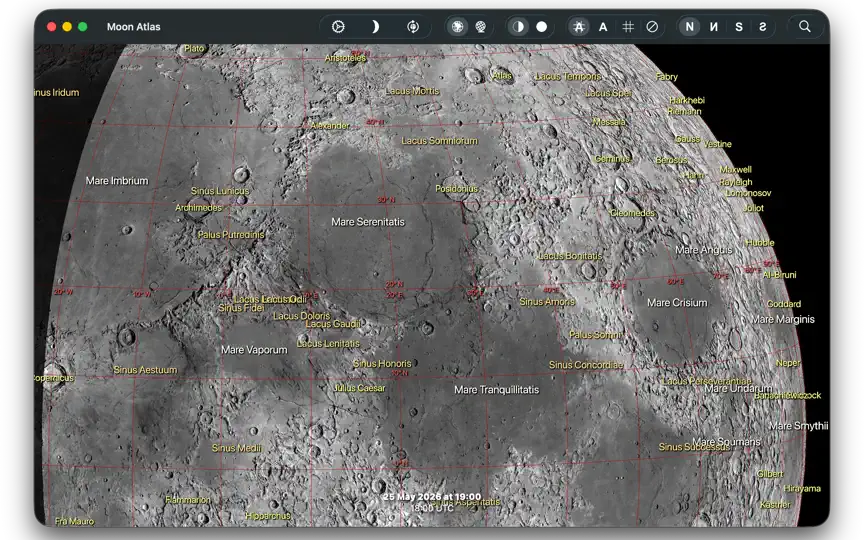Toggle the plain A labels icon
Viewport: 864px width, 540px height.
[x=603, y=26]
